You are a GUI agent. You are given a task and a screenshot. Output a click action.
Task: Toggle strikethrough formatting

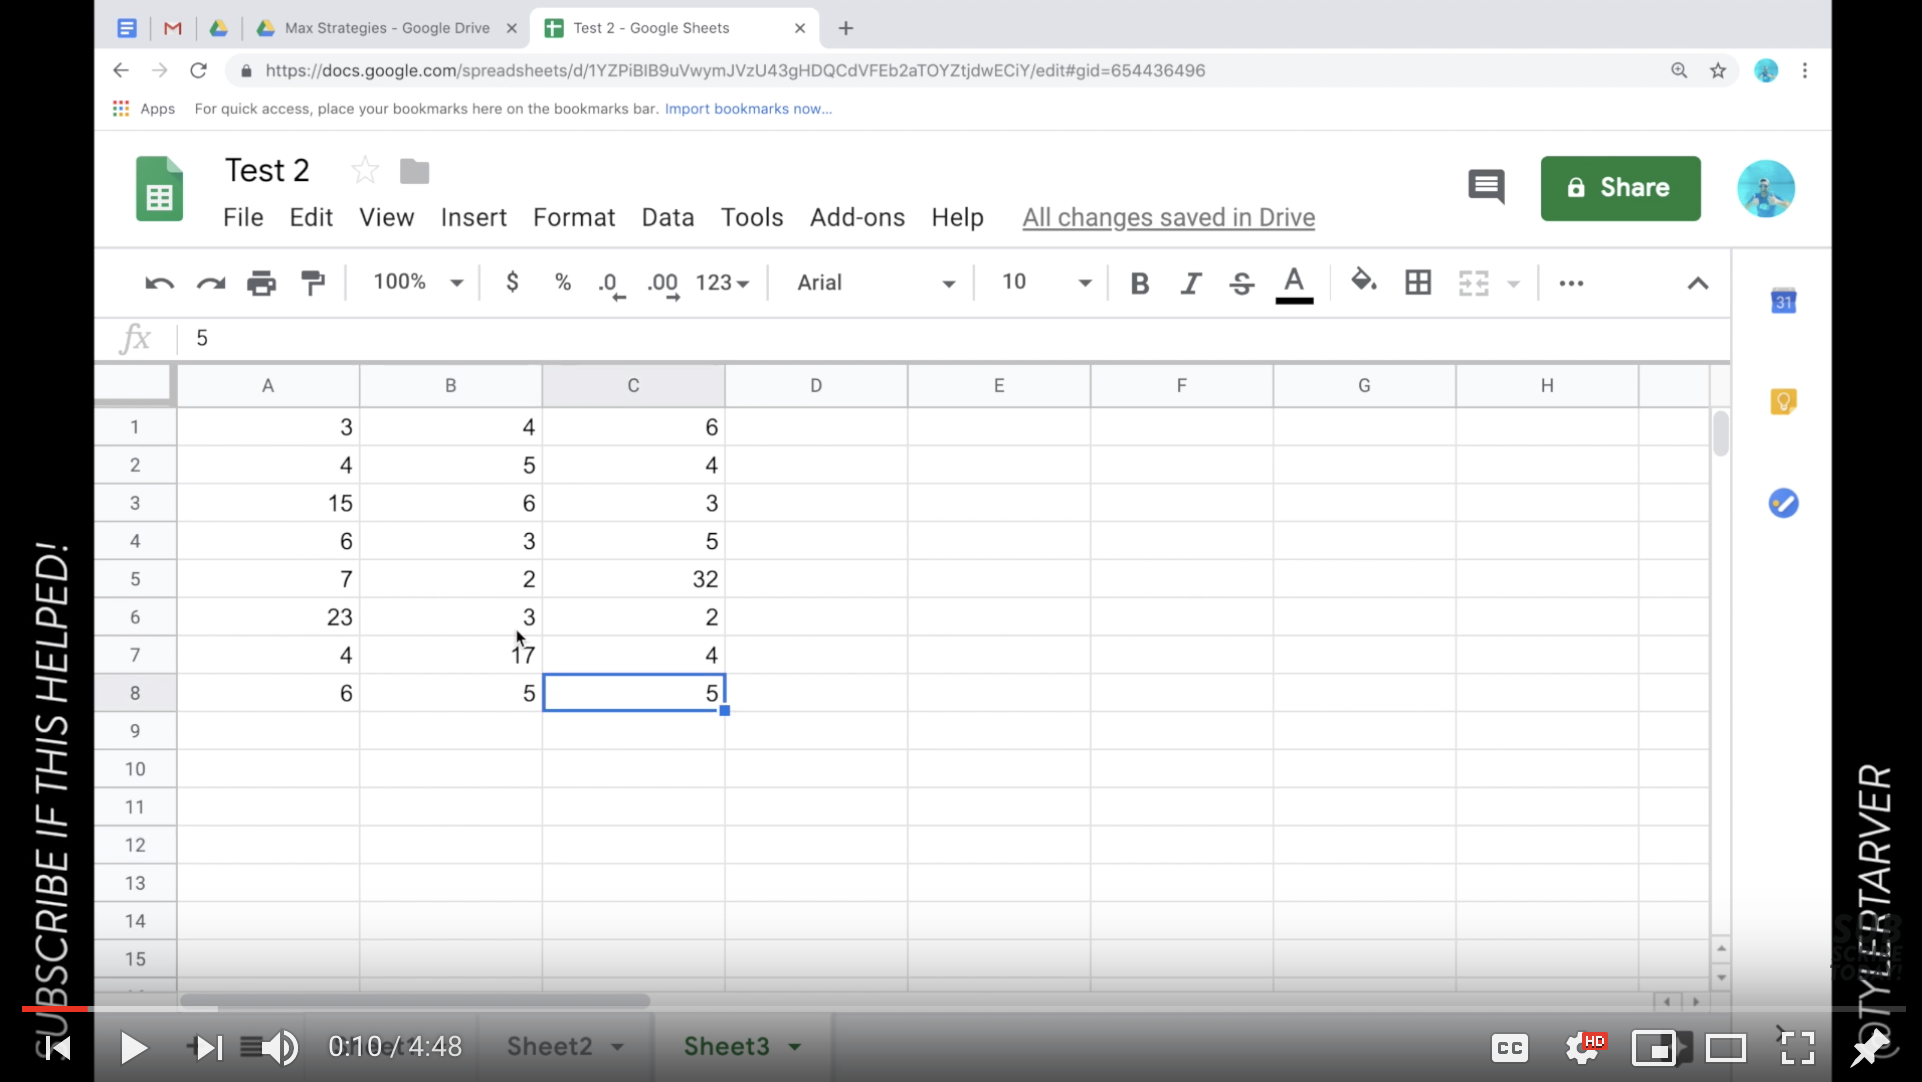pyautogui.click(x=1241, y=283)
